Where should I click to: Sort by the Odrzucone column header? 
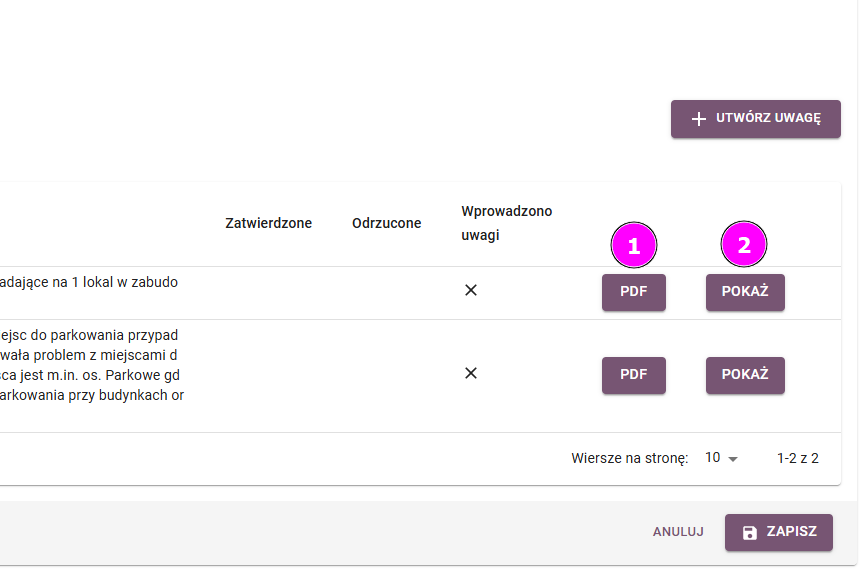pos(386,223)
